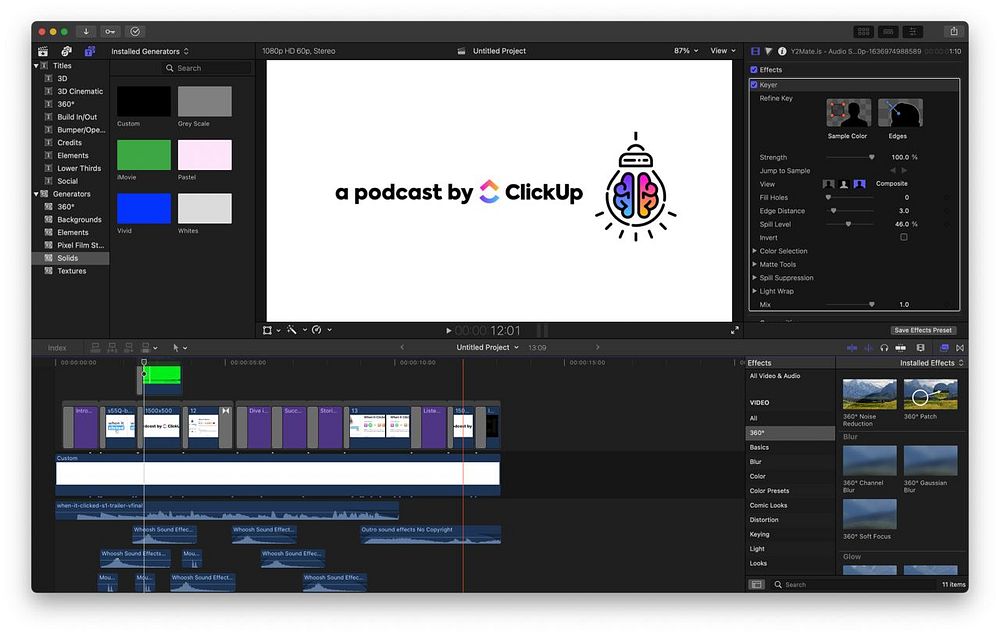Switch Keyer View to Composite icon
1000x634 pixels.
point(860,184)
